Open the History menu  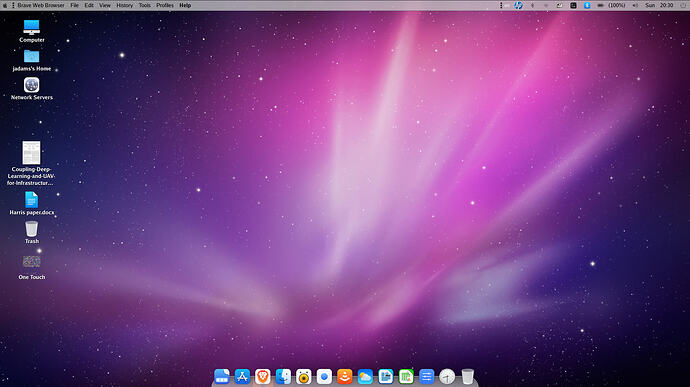pyautogui.click(x=125, y=5)
